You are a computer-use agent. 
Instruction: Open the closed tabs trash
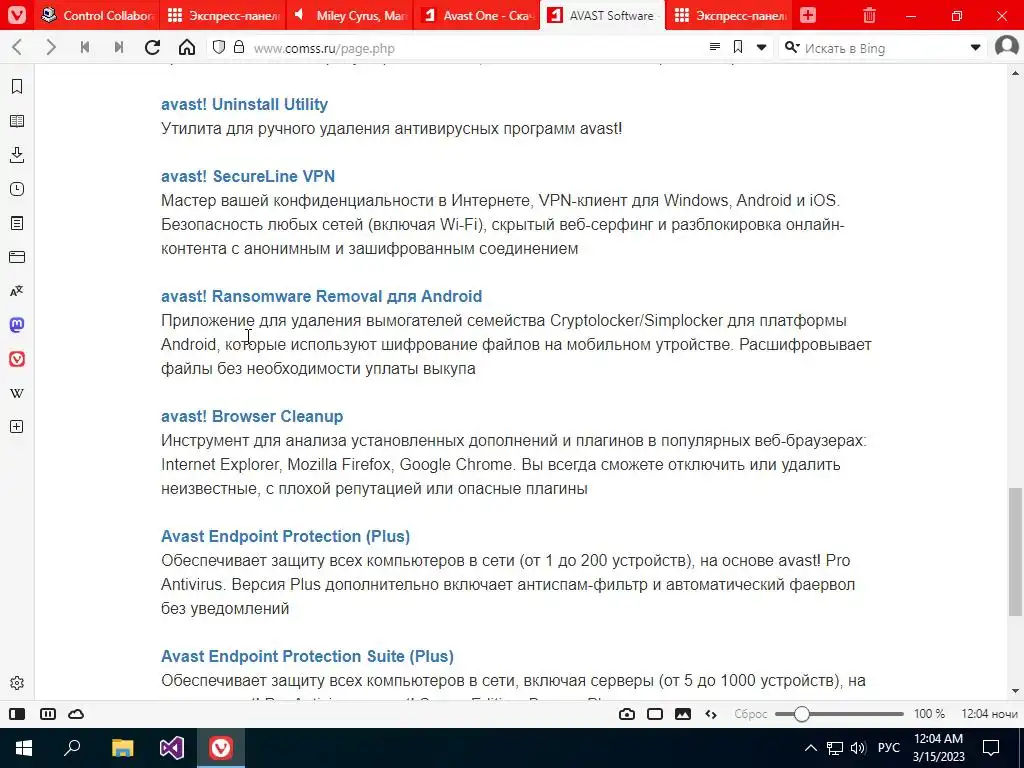pyautogui.click(x=869, y=15)
